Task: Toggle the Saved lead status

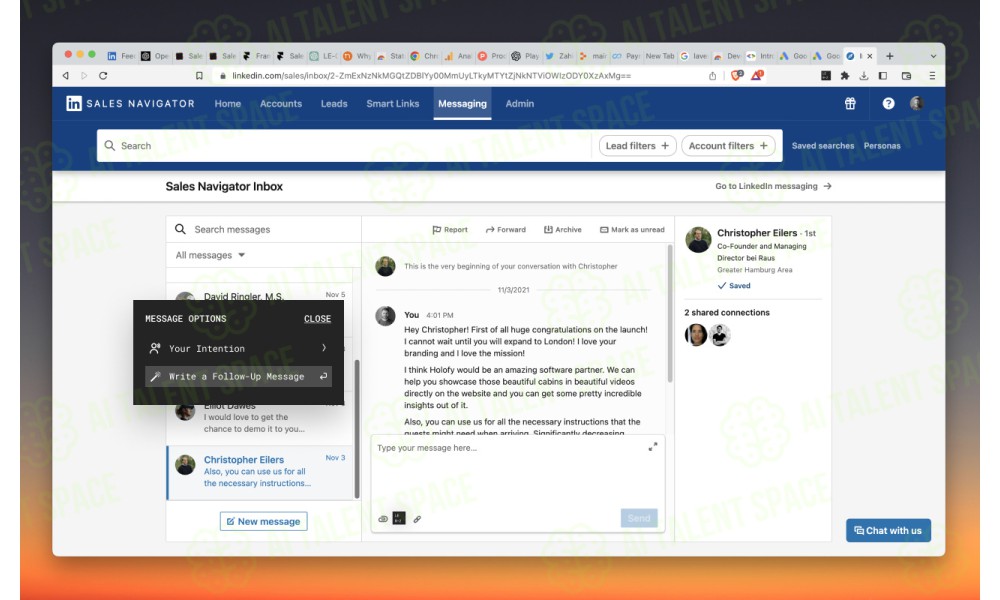Action: [x=734, y=286]
